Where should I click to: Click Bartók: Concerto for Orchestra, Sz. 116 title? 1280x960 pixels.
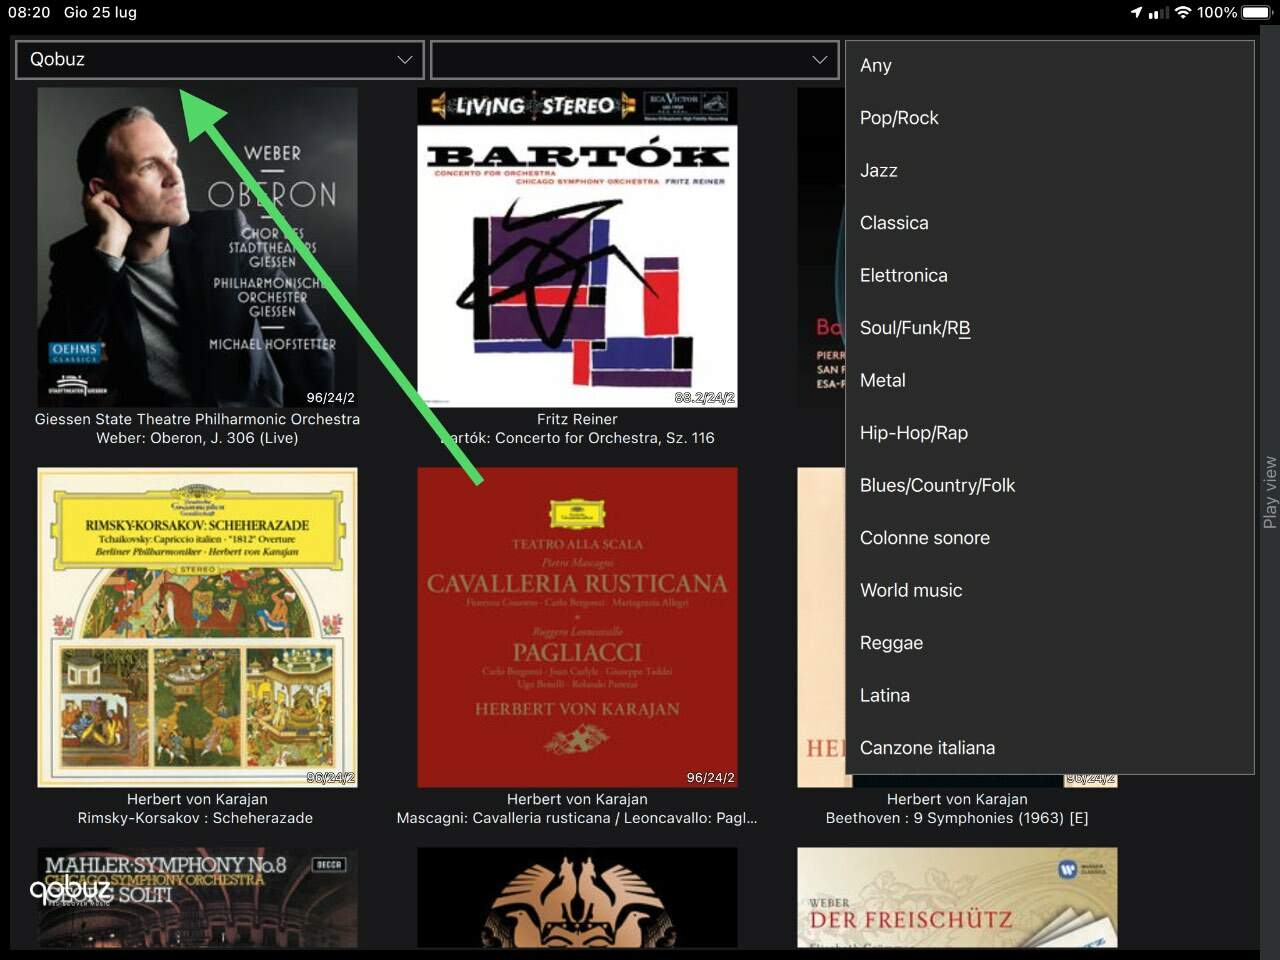point(577,438)
